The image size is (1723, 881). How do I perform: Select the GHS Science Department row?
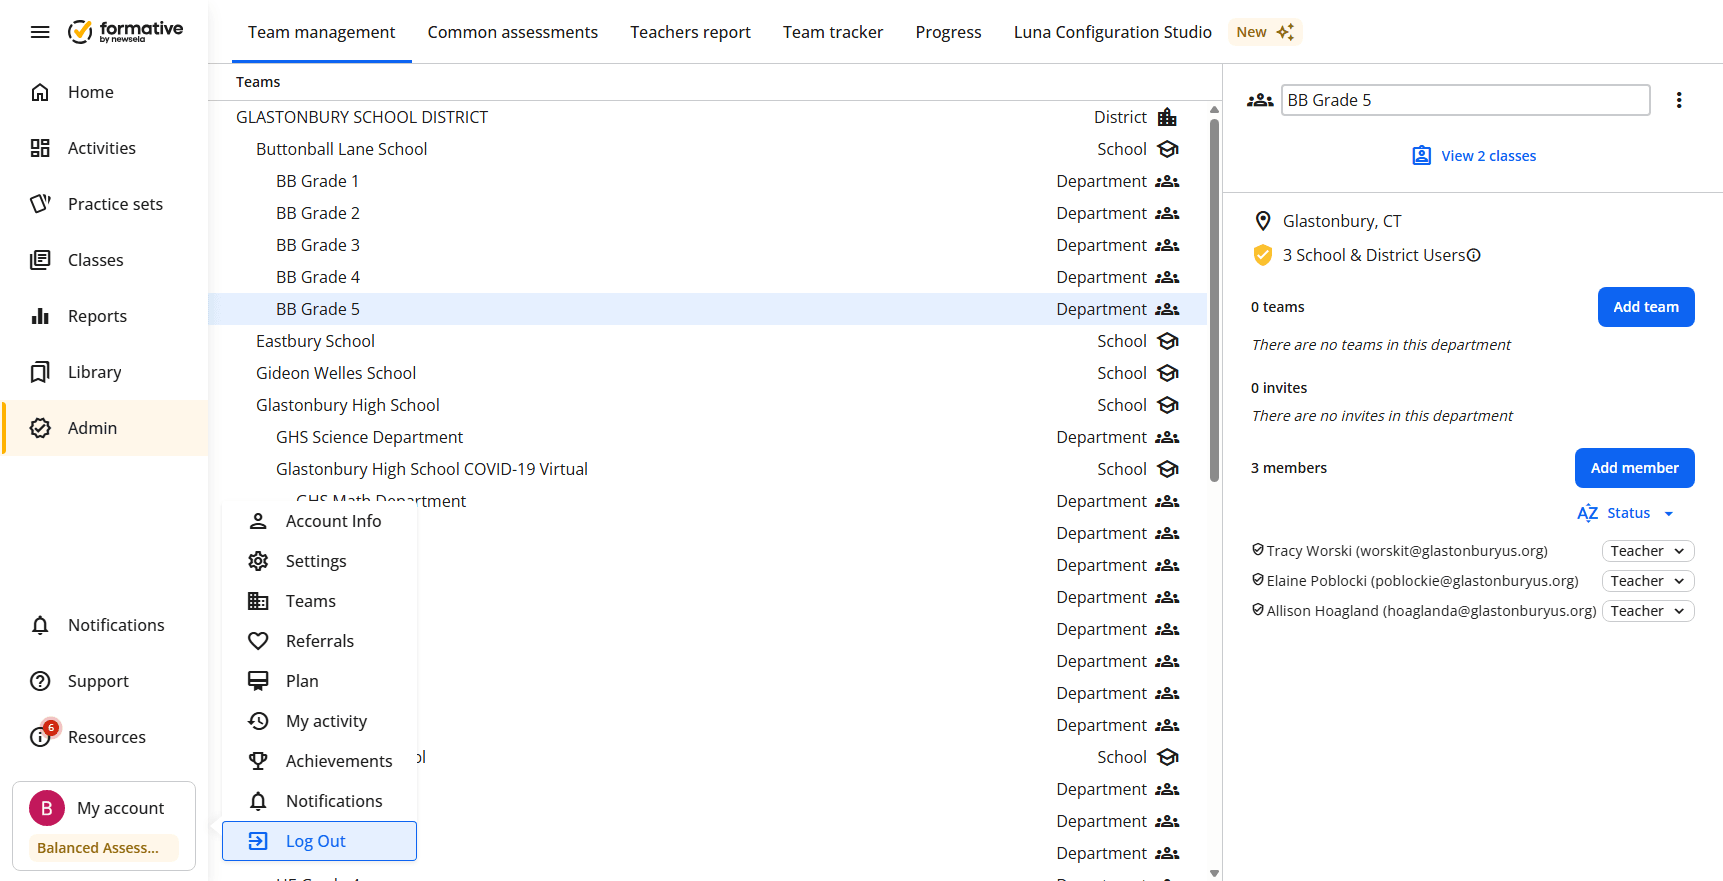point(707,437)
